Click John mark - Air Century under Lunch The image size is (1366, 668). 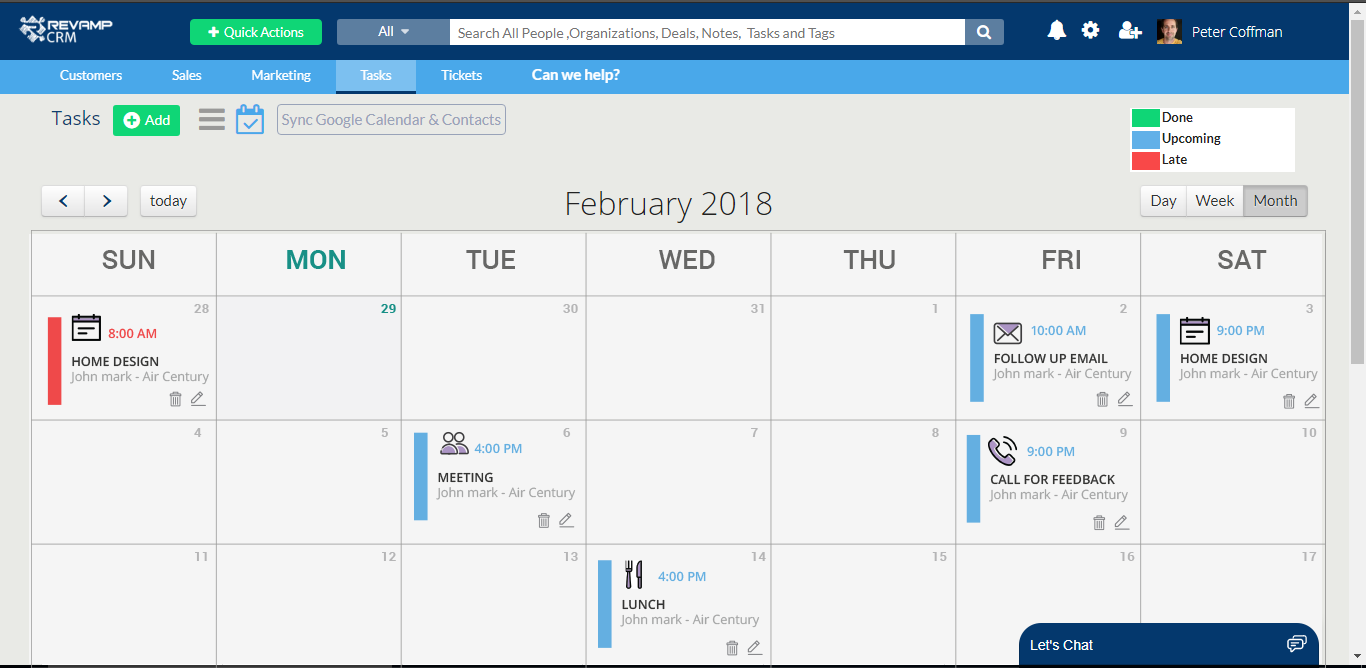[690, 620]
